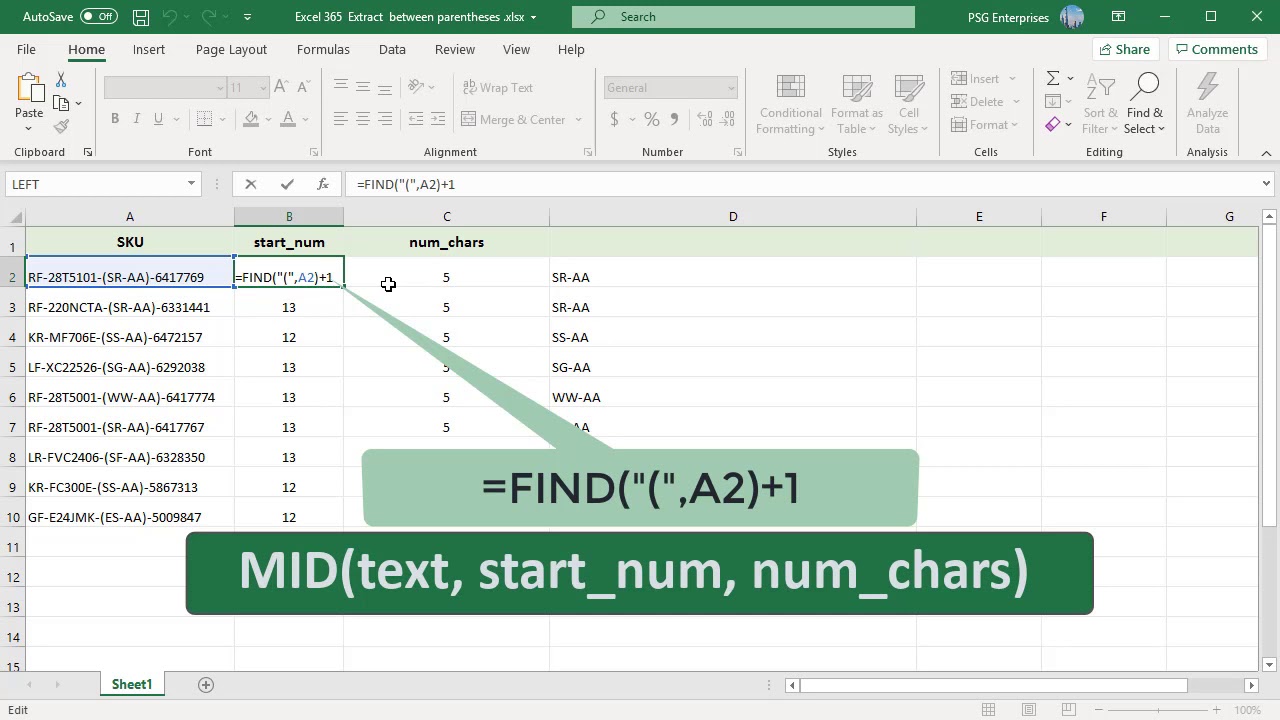1280x720 pixels.
Task: Toggle Bold formatting
Action: point(115,119)
